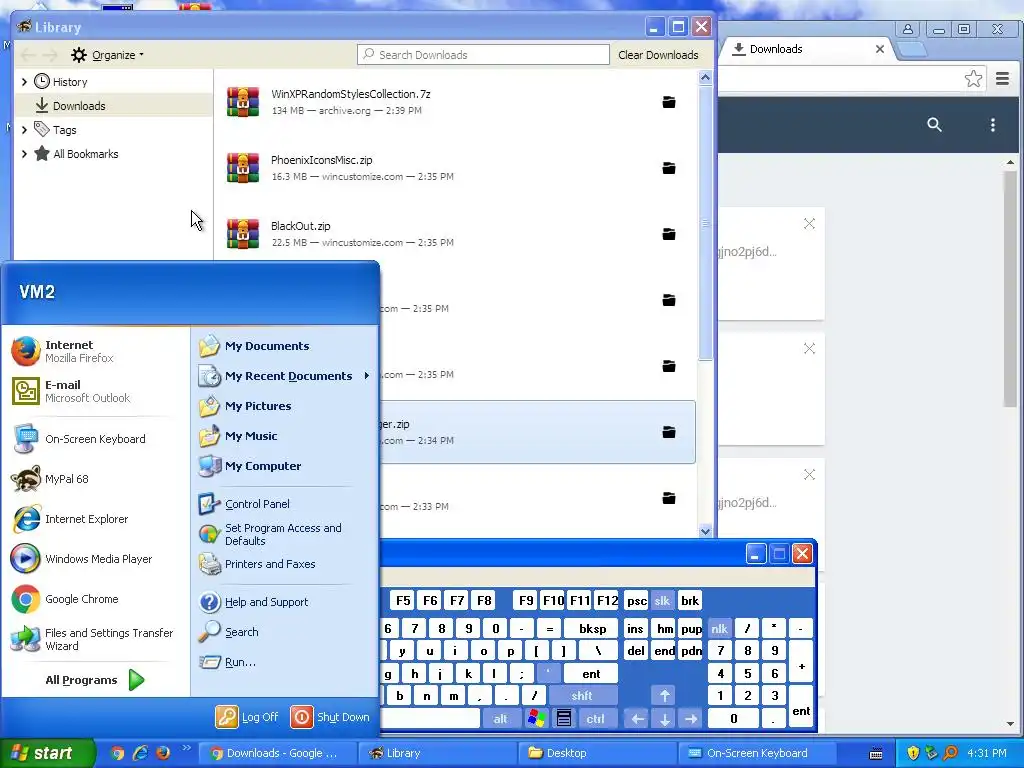This screenshot has height=768, width=1024.
Task: Switch to Desktop taskbar button
Action: pyautogui.click(x=596, y=753)
